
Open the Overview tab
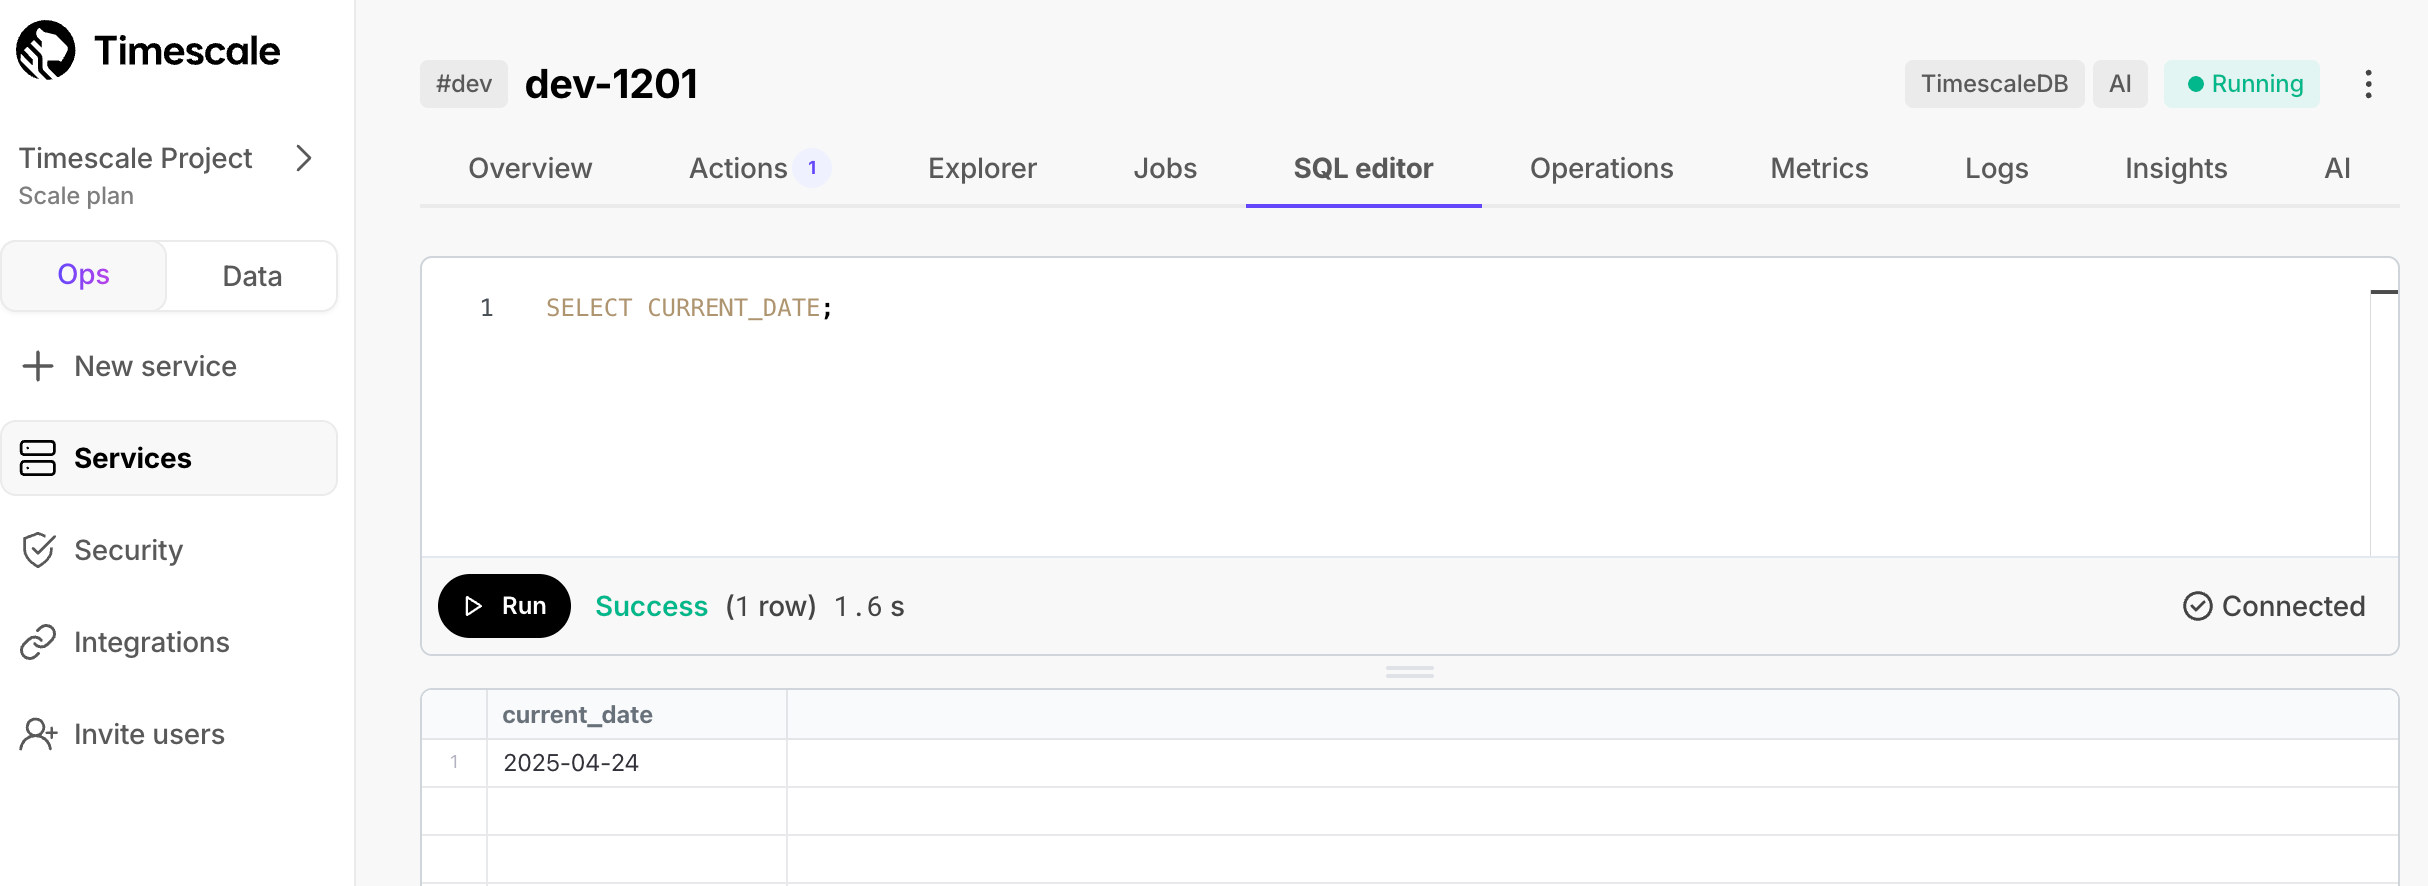(x=530, y=168)
